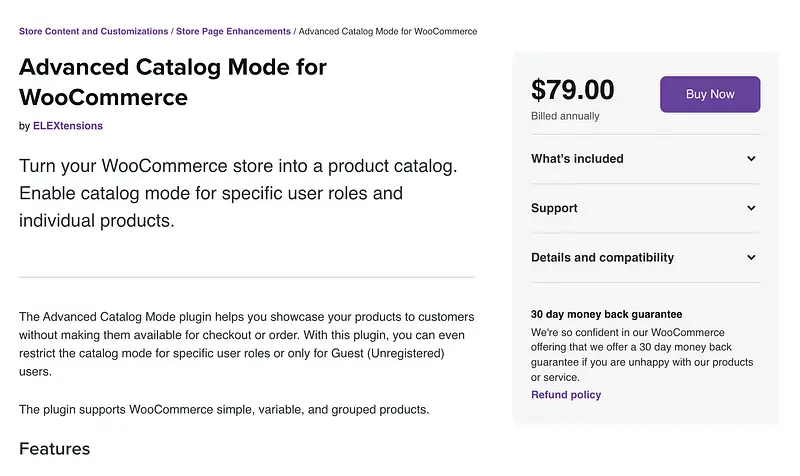Click the $79.00 price text
Viewport: 800px width, 476px height.
coord(572,91)
